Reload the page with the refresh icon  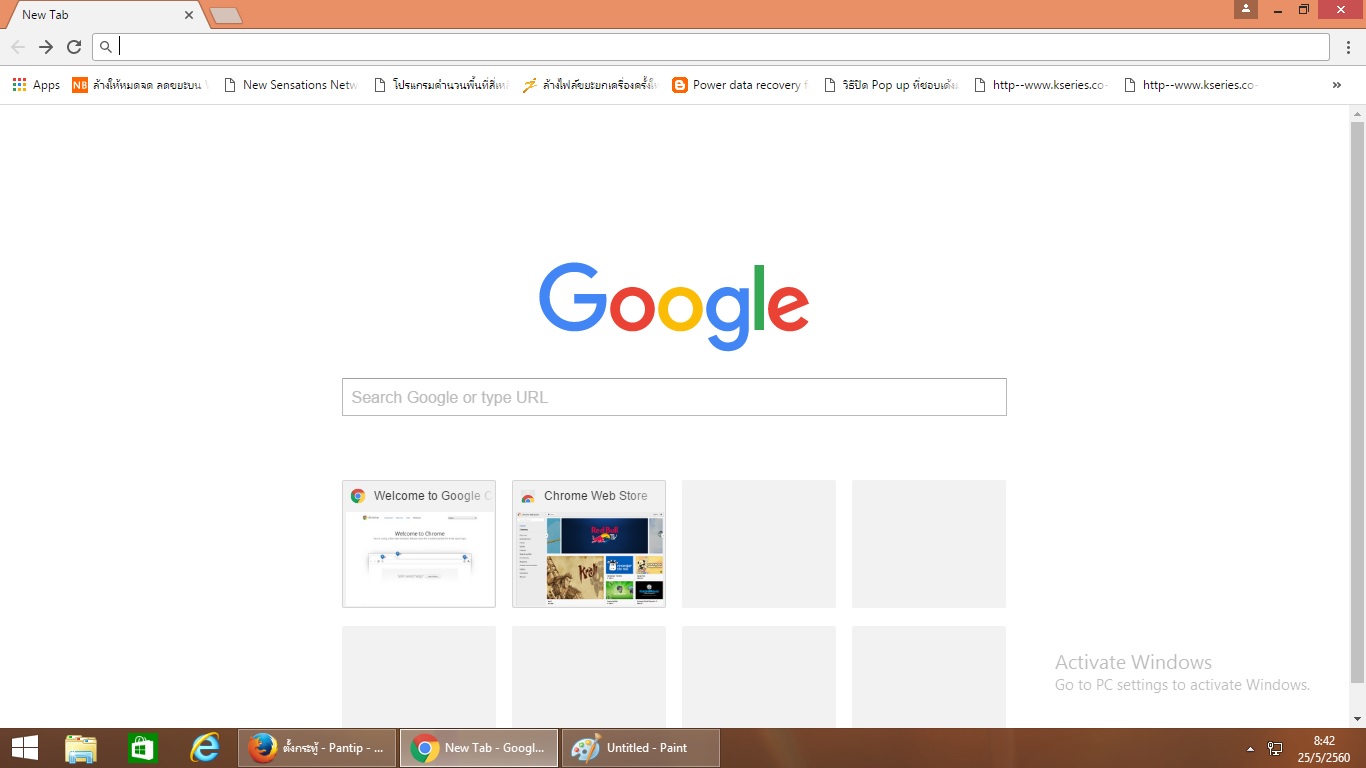tap(74, 47)
